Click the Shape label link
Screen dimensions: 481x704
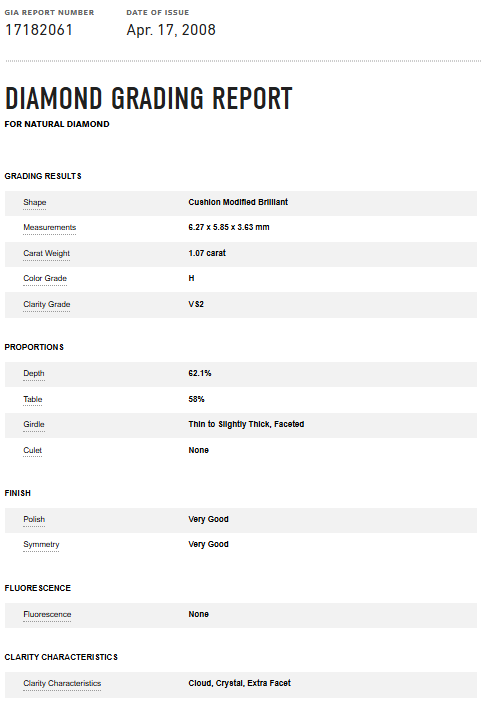pyautogui.click(x=35, y=202)
